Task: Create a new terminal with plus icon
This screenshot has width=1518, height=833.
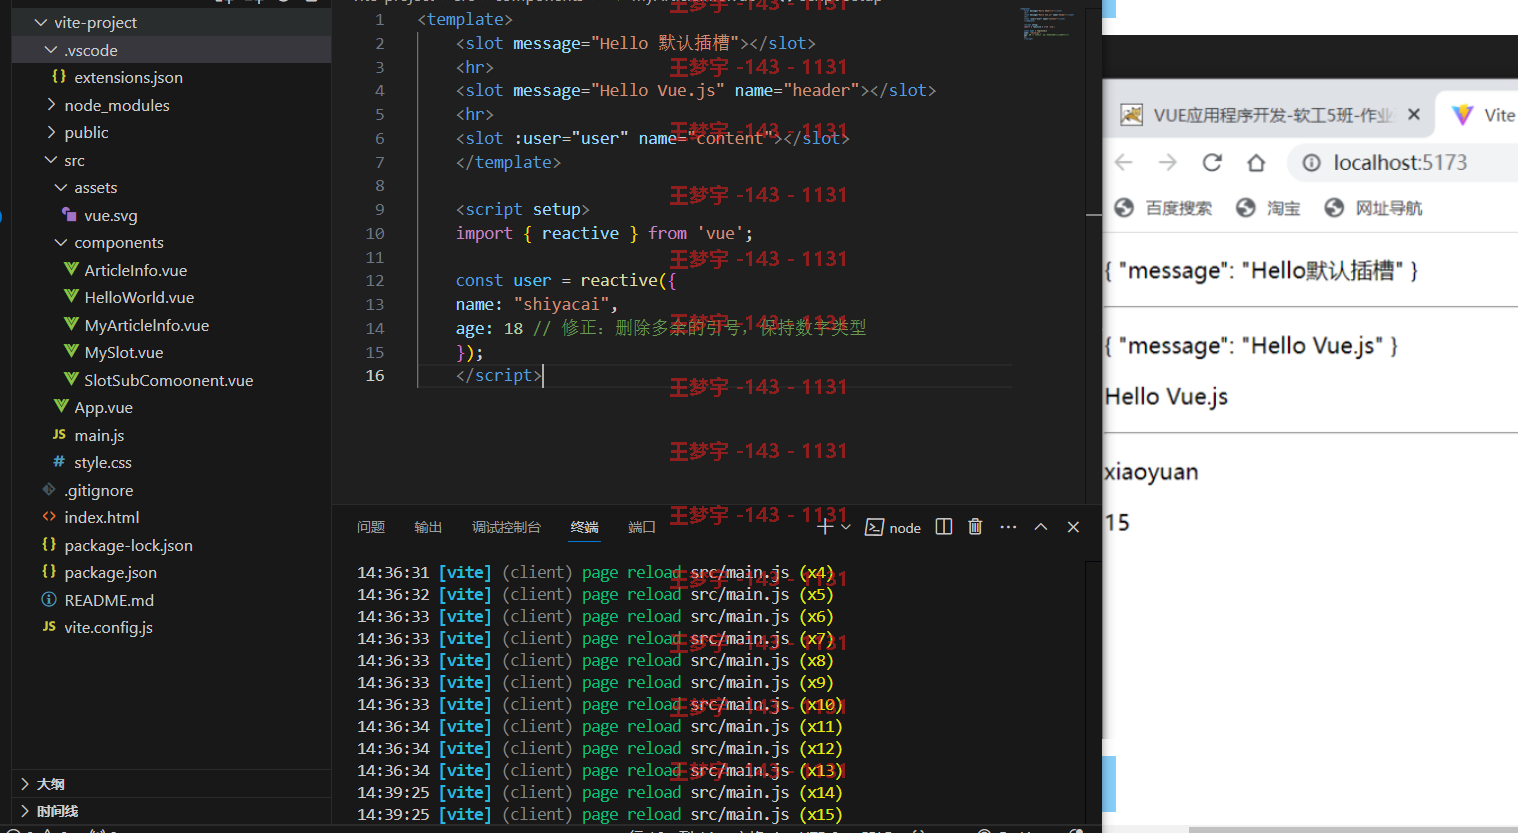Action: pos(825,527)
